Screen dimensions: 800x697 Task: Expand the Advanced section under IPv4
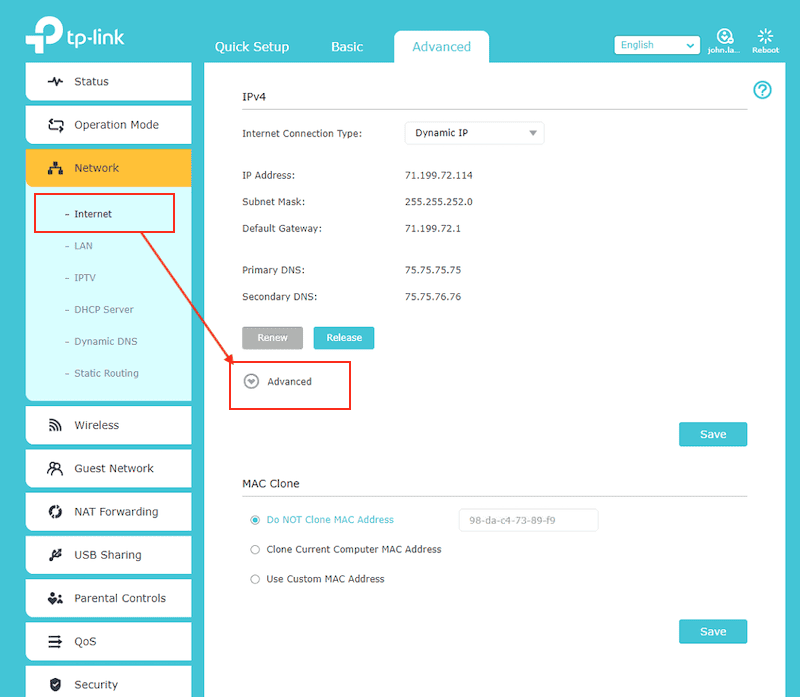click(x=252, y=381)
